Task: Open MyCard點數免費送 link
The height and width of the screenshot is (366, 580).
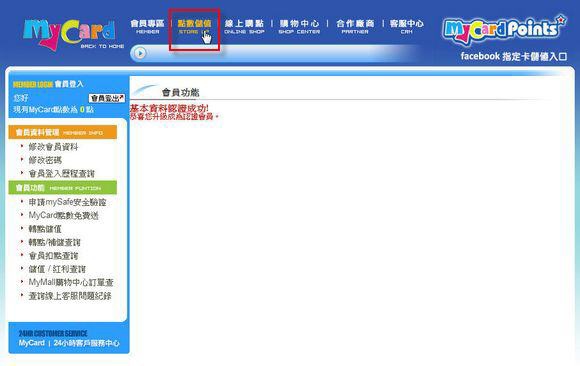Action: [x=64, y=215]
